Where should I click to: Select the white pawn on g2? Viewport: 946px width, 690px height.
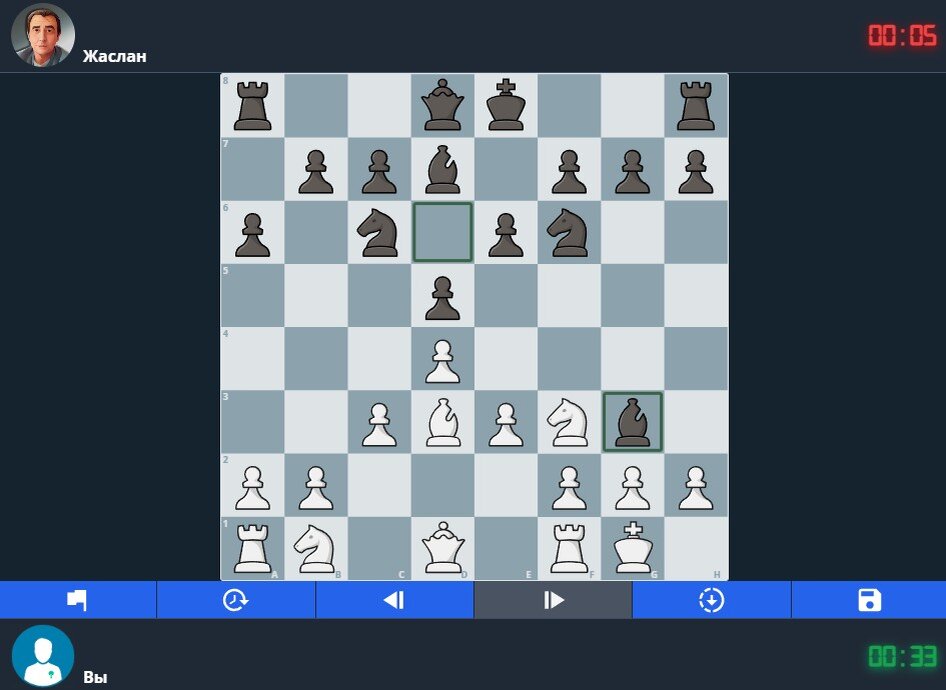[632, 487]
